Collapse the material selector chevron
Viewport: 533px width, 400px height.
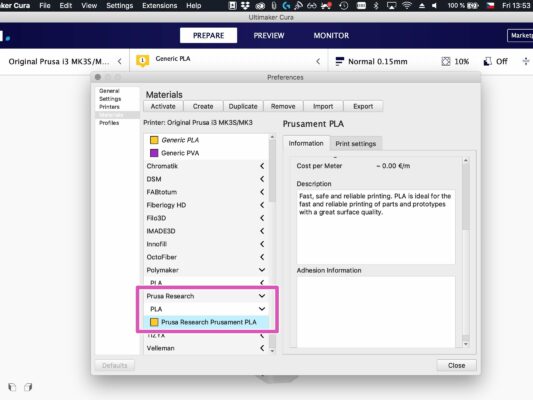click(318, 62)
